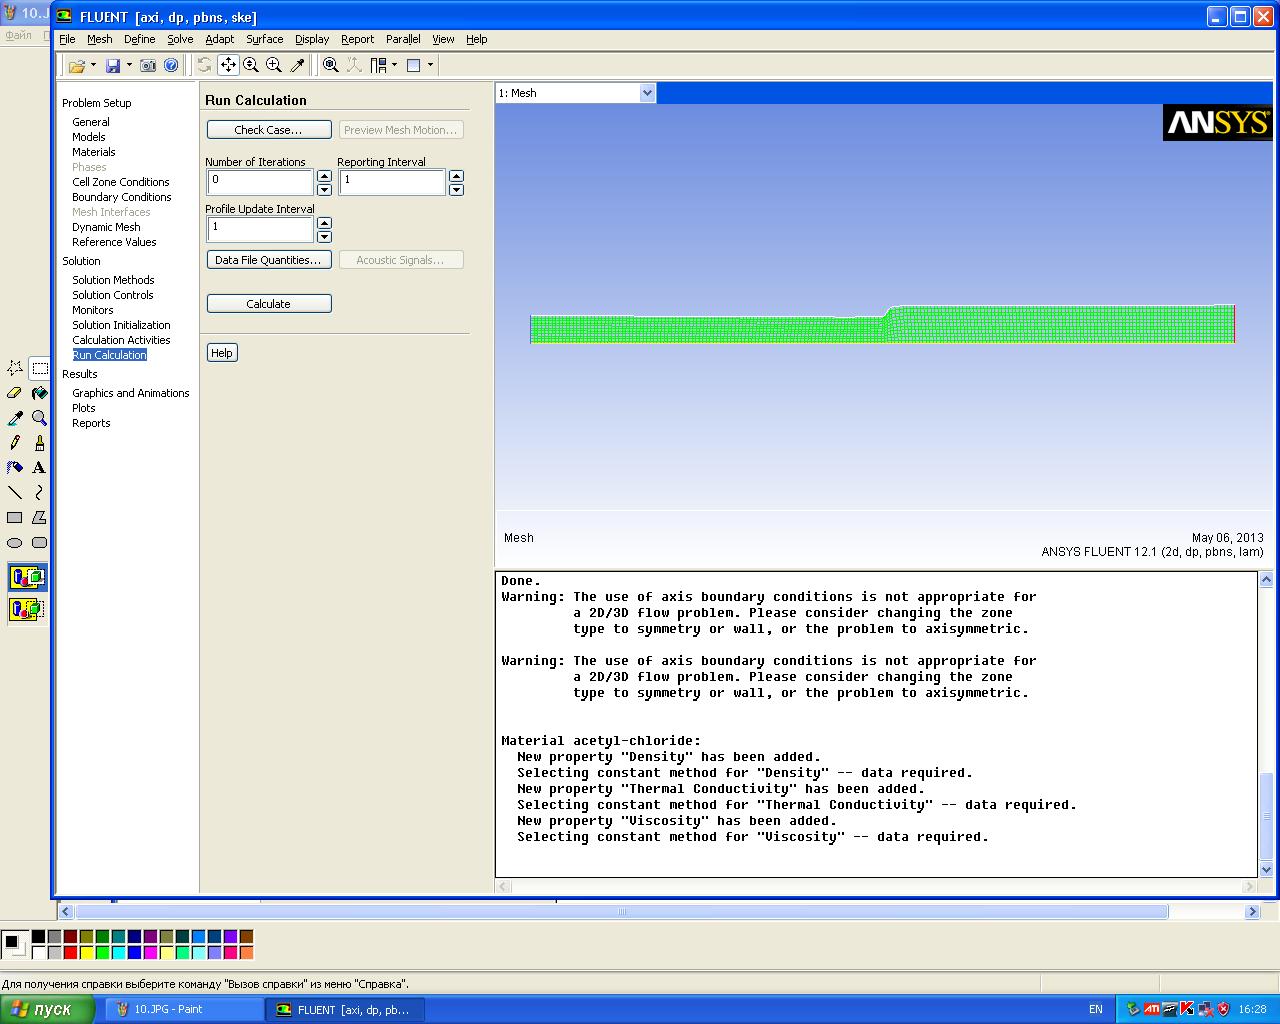The image size is (1280, 1024).
Task: Click the Check Case button
Action: coord(268,130)
